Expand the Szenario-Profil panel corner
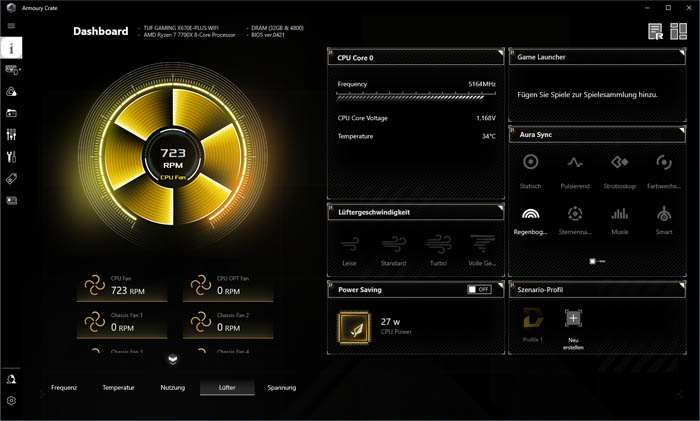 pyautogui.click(x=682, y=285)
